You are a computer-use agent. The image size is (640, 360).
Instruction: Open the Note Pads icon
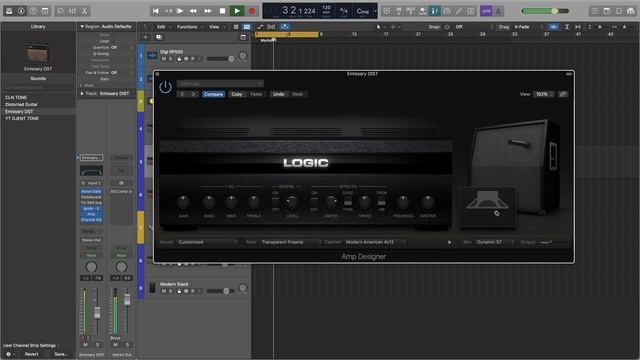[607, 11]
